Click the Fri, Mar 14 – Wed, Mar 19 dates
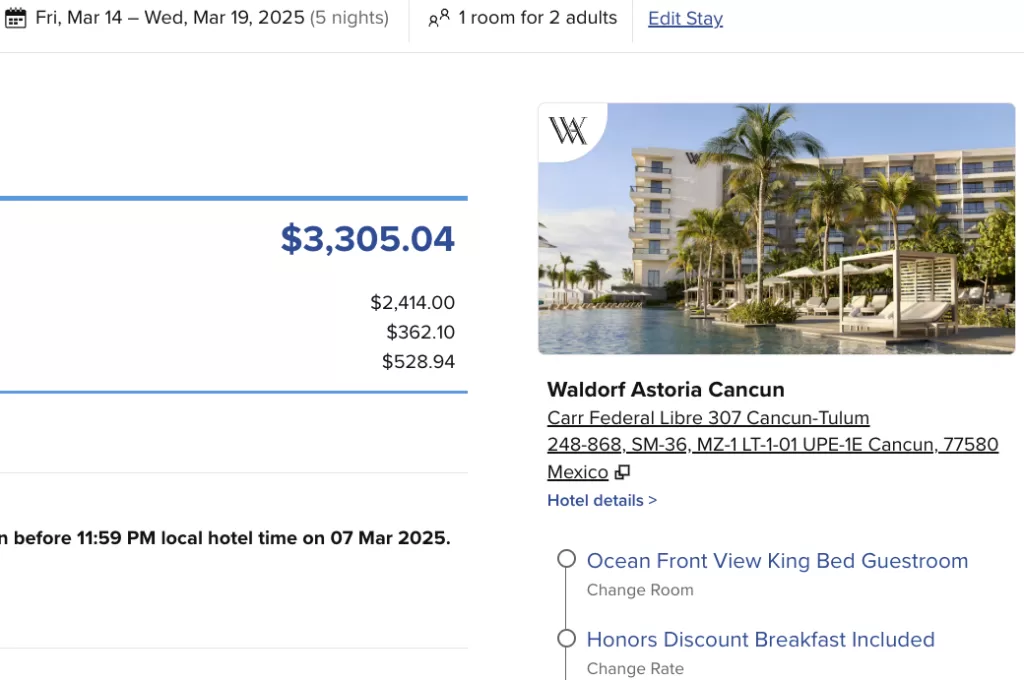The image size is (1024, 680). coord(170,18)
